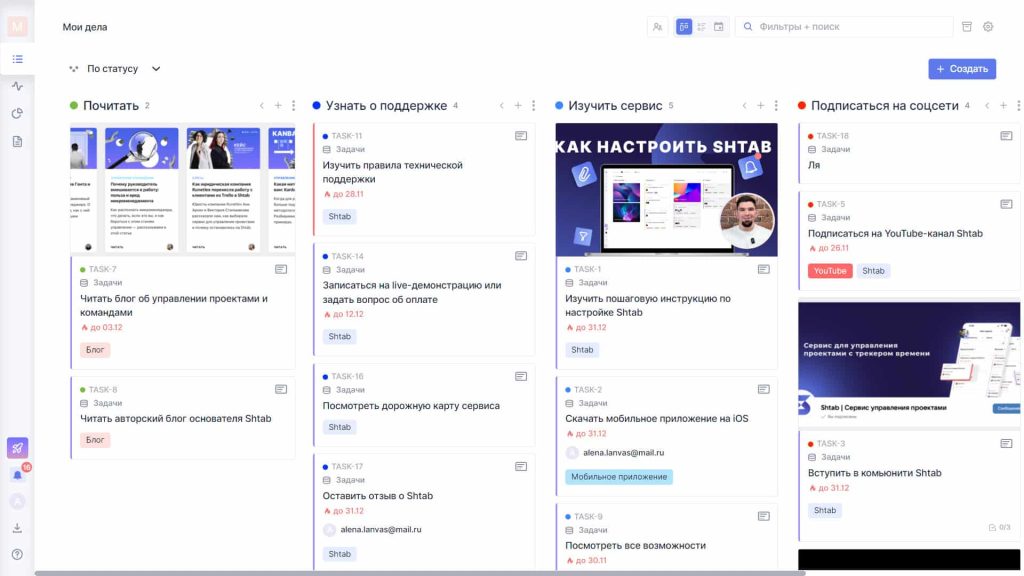Click the YouTube tag on TASK-5
This screenshot has height=576, width=1024.
(830, 271)
